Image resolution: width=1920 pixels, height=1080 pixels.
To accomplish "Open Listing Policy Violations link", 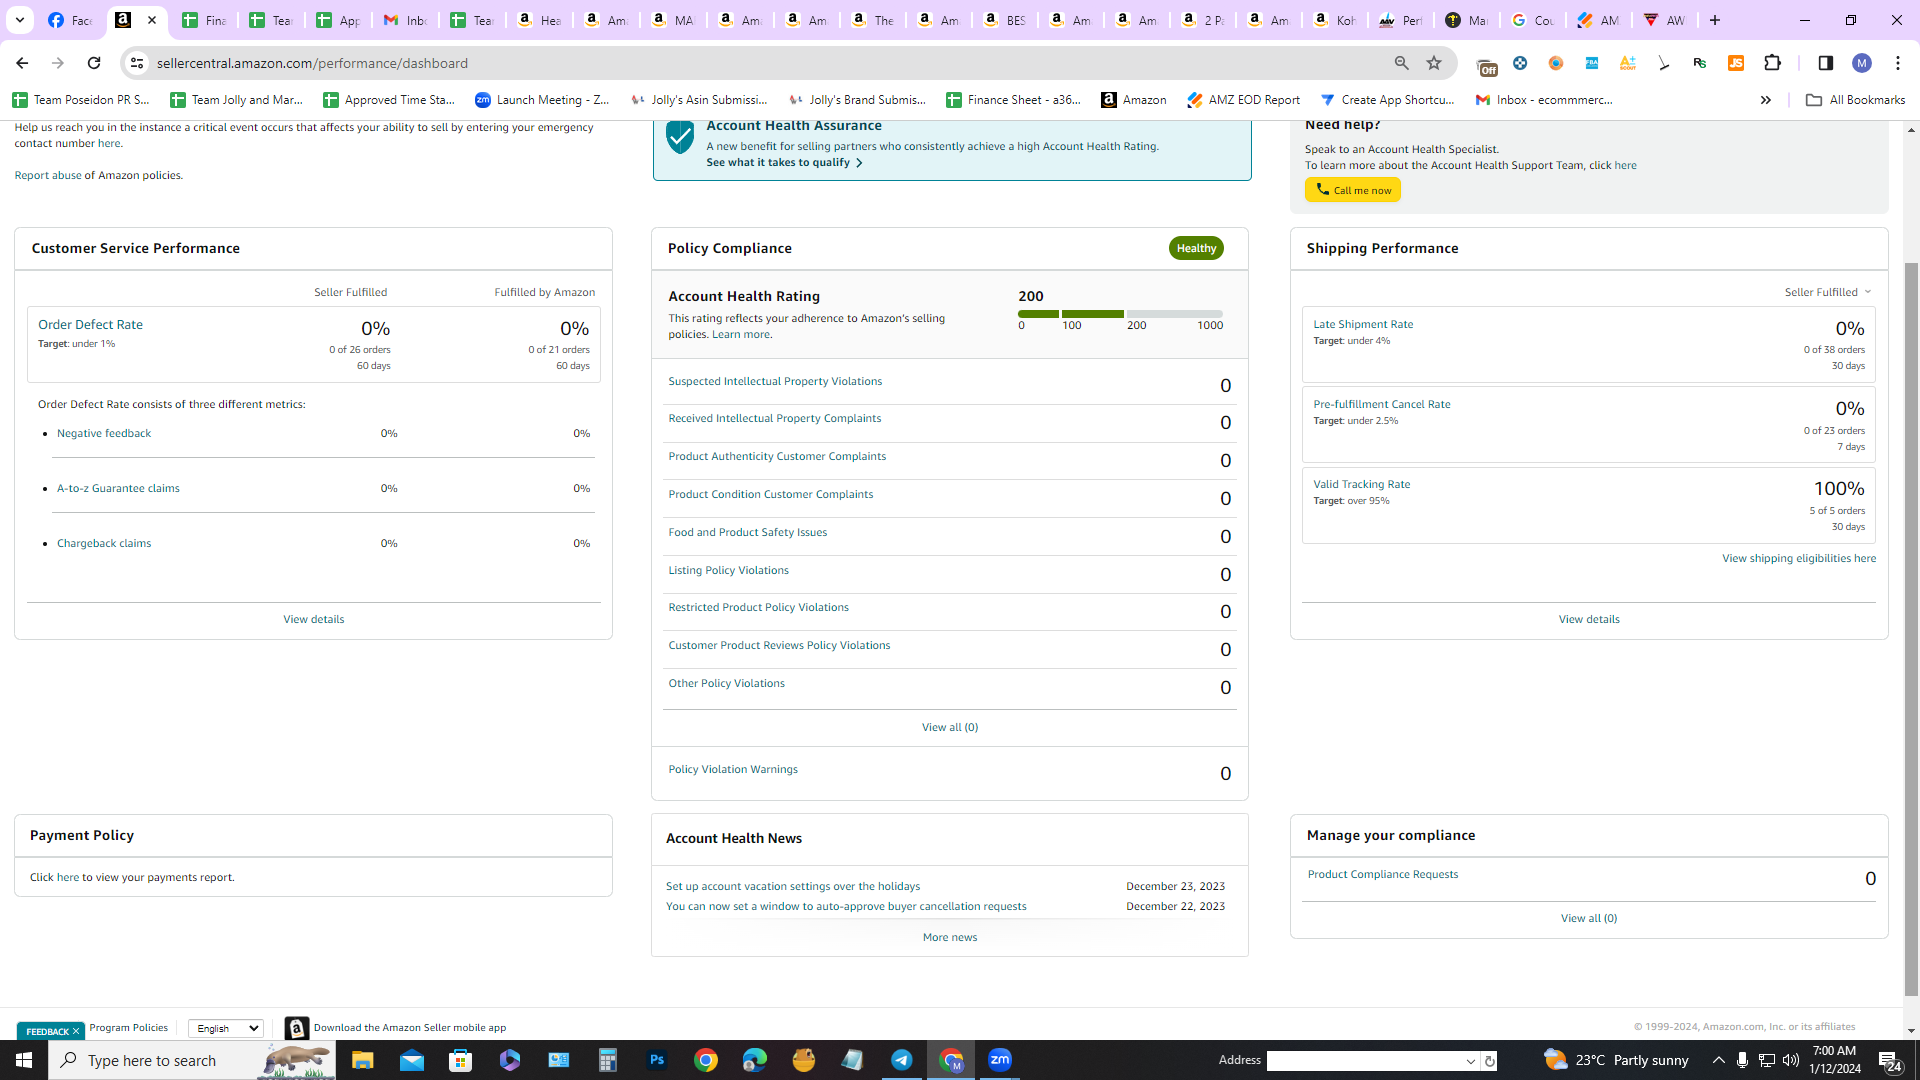I will (x=729, y=570).
